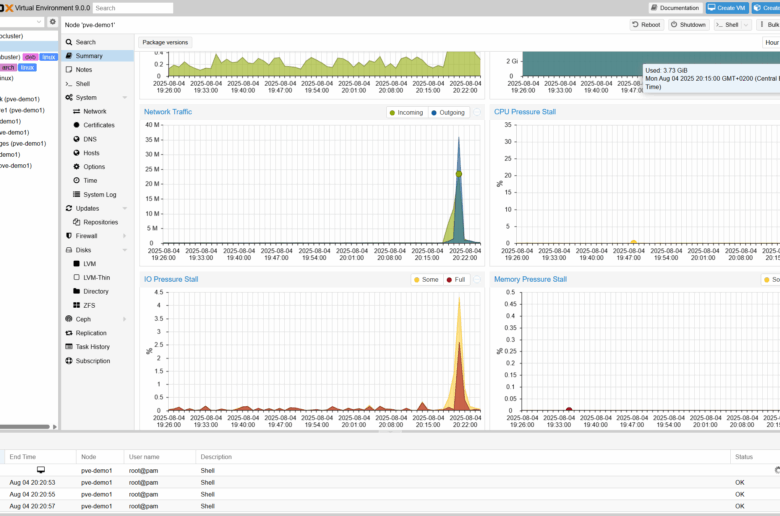This screenshot has width=780, height=516.
Task: Open the Notes menu item
Action: click(x=84, y=70)
